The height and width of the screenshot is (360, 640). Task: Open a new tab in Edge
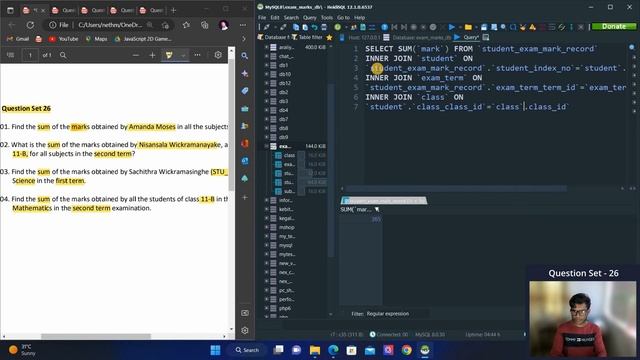pos(173,10)
